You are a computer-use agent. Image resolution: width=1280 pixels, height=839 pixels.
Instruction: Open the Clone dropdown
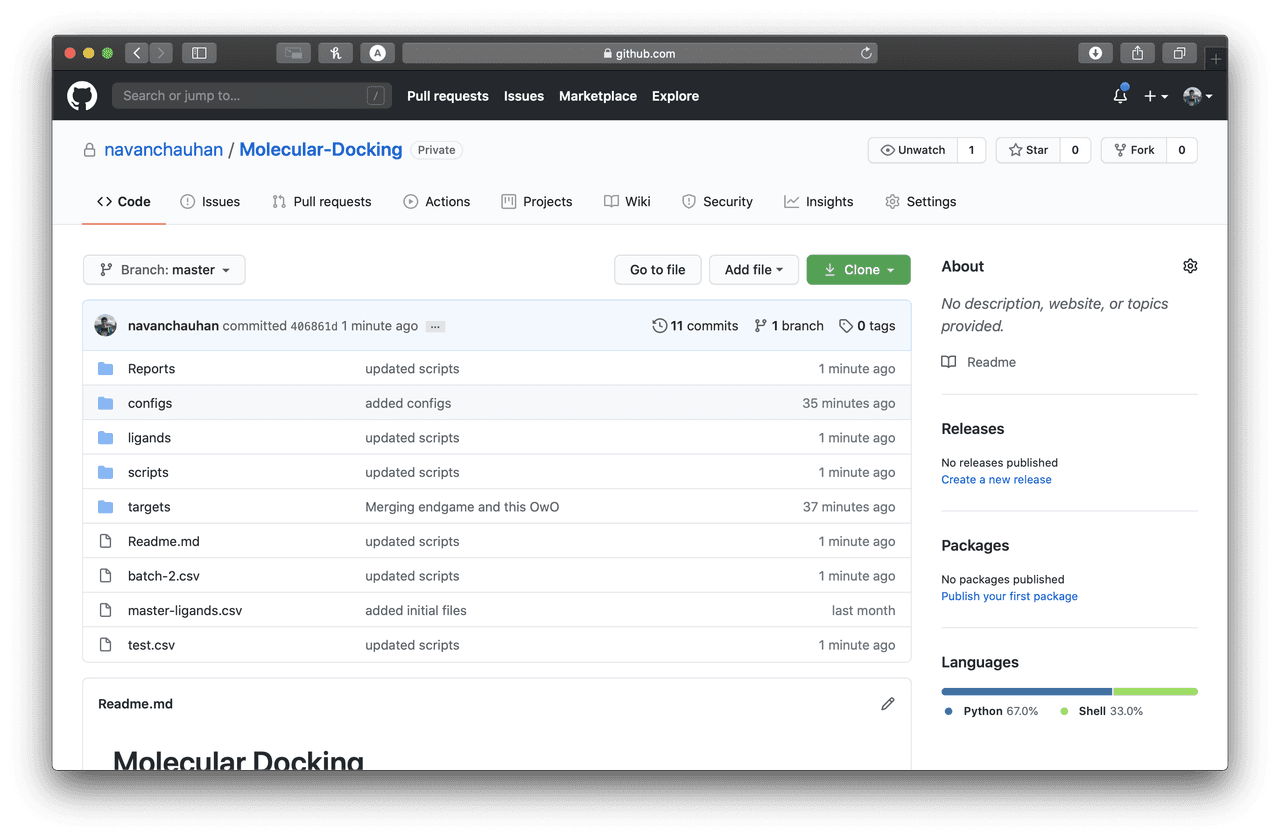pos(859,270)
